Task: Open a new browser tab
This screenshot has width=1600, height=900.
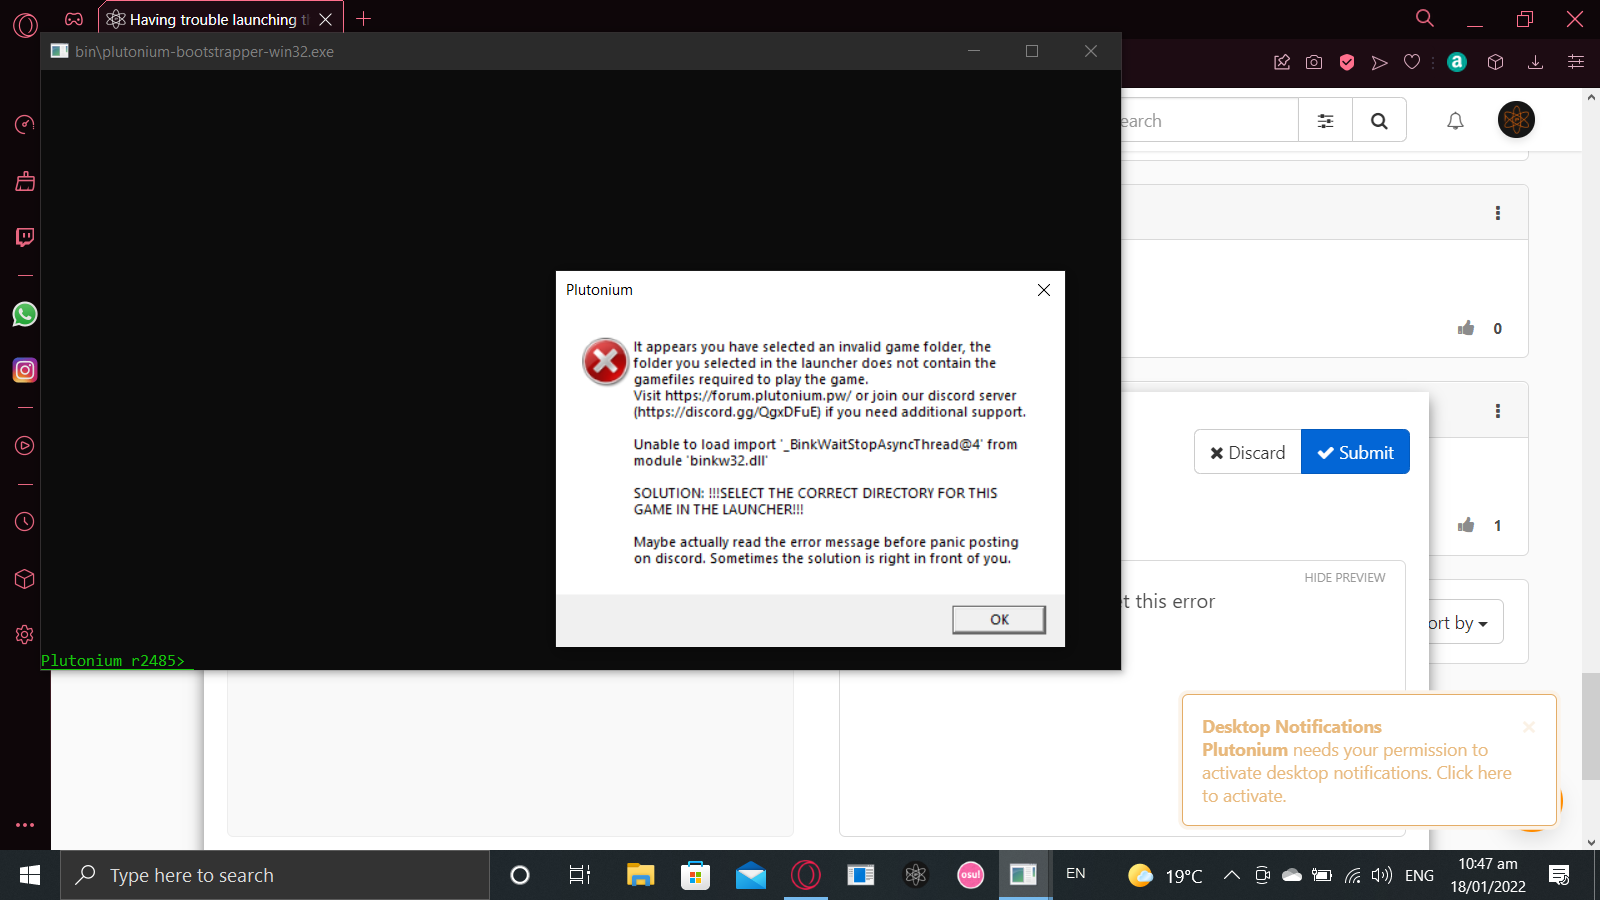Action: [364, 19]
